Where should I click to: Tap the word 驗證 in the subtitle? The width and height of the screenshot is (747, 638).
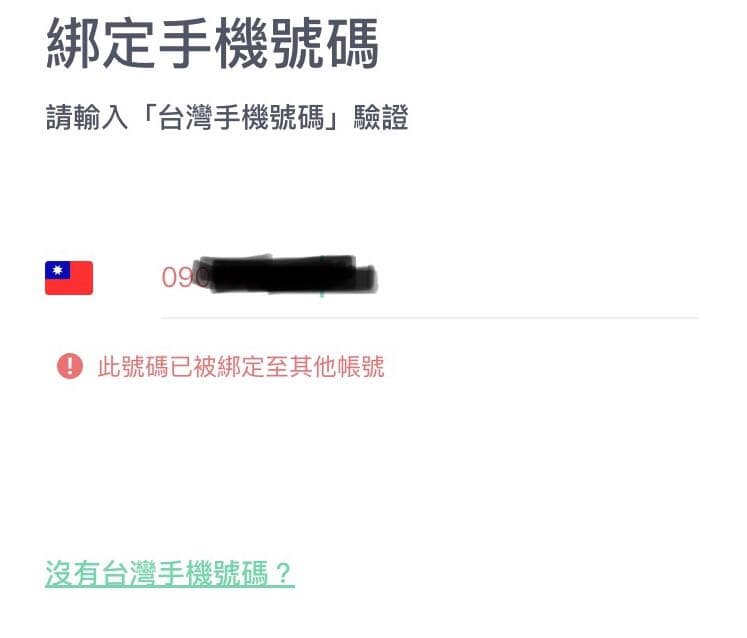point(381,118)
